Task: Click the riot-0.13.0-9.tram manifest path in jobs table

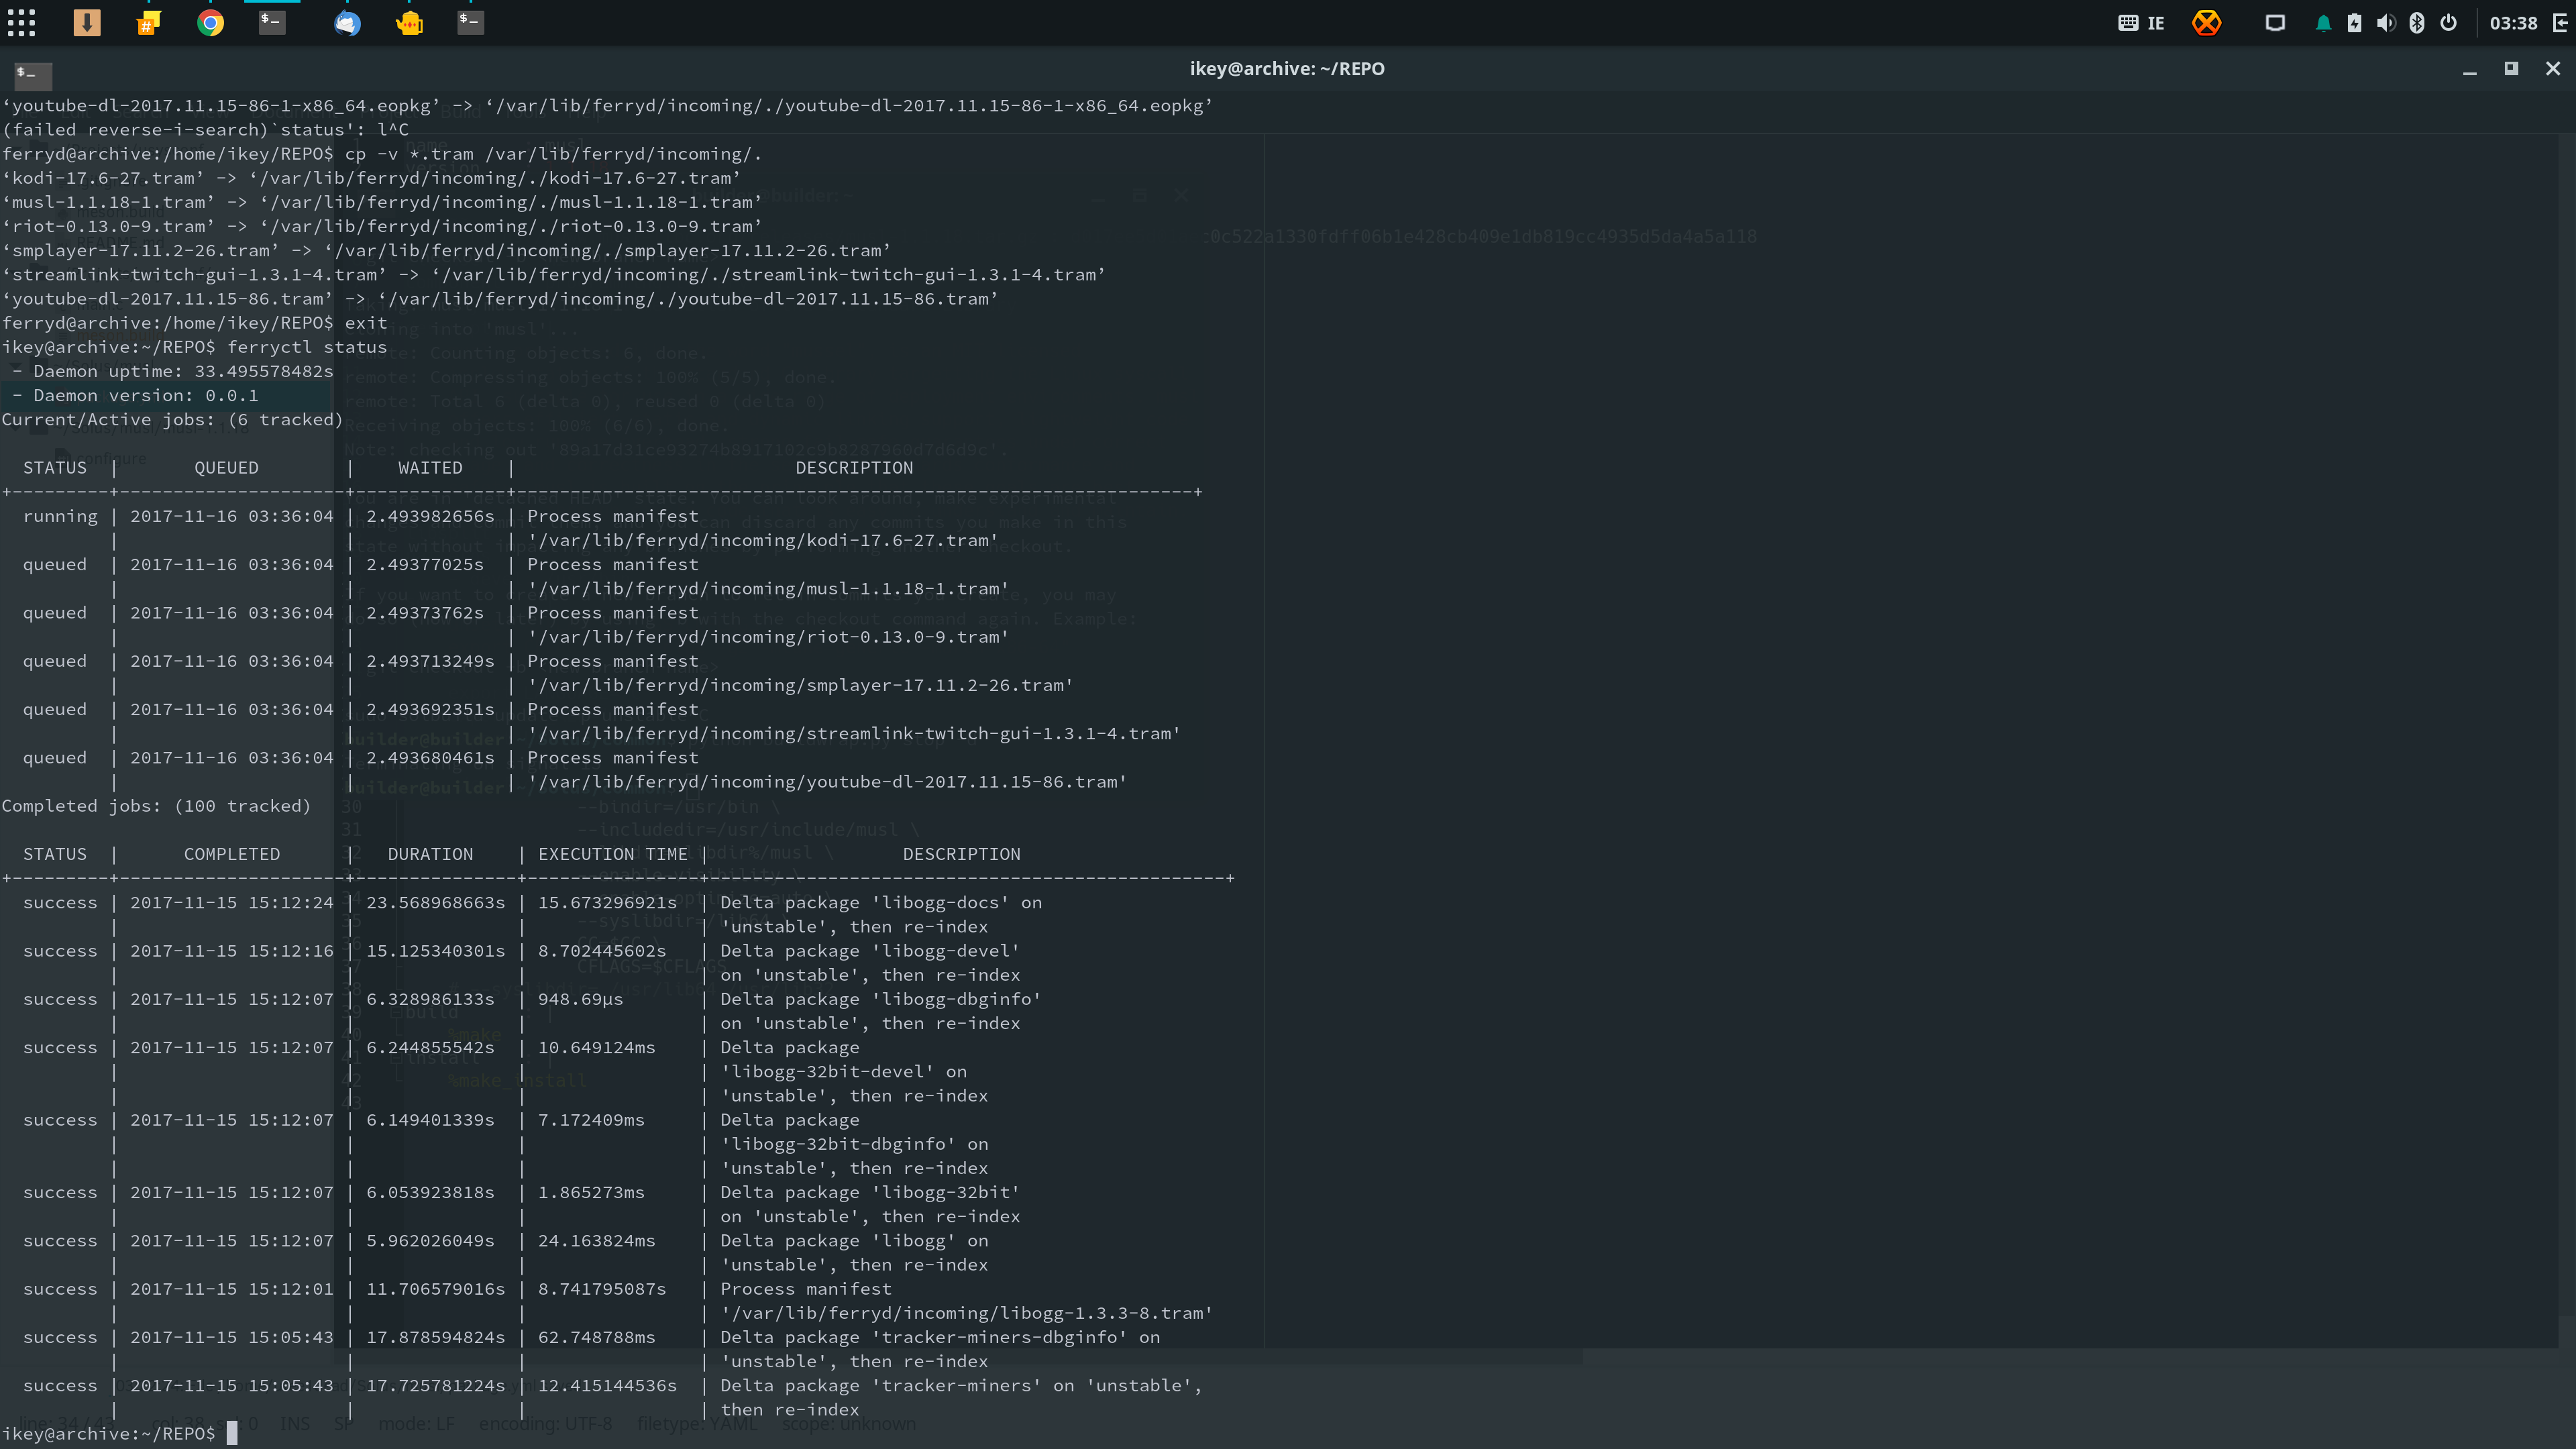Action: (x=768, y=636)
